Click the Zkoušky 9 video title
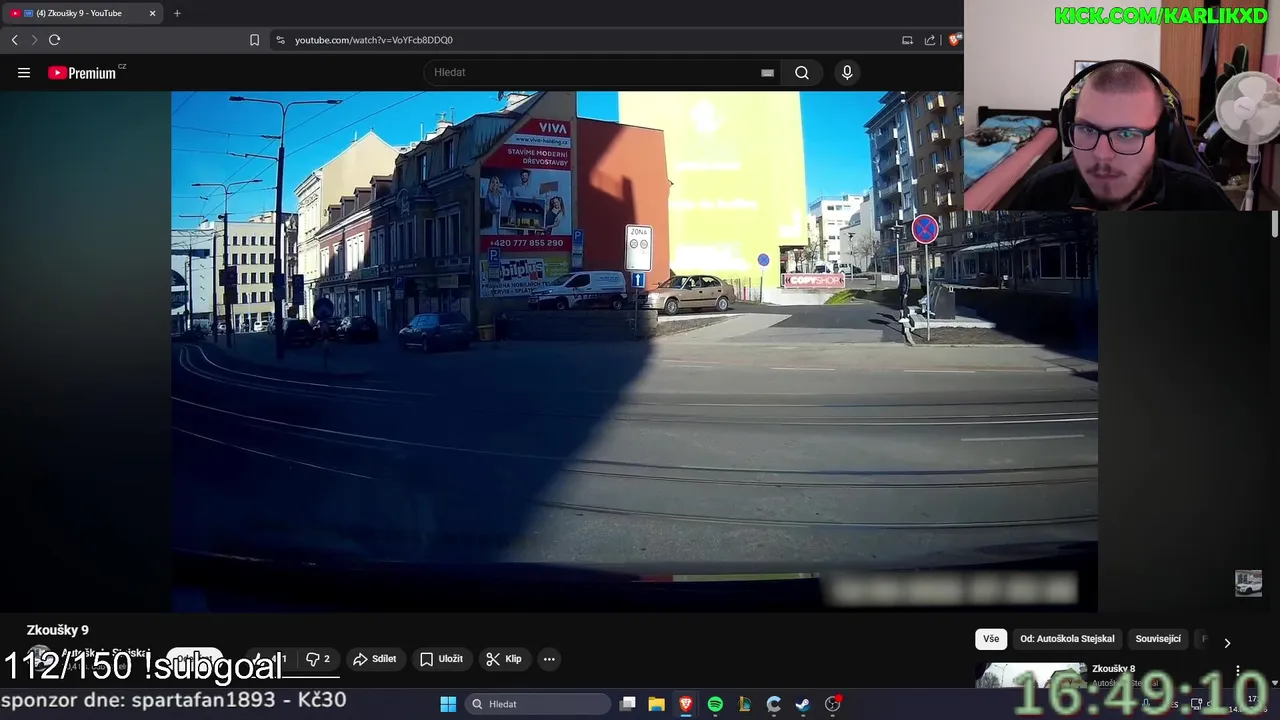 tap(58, 630)
